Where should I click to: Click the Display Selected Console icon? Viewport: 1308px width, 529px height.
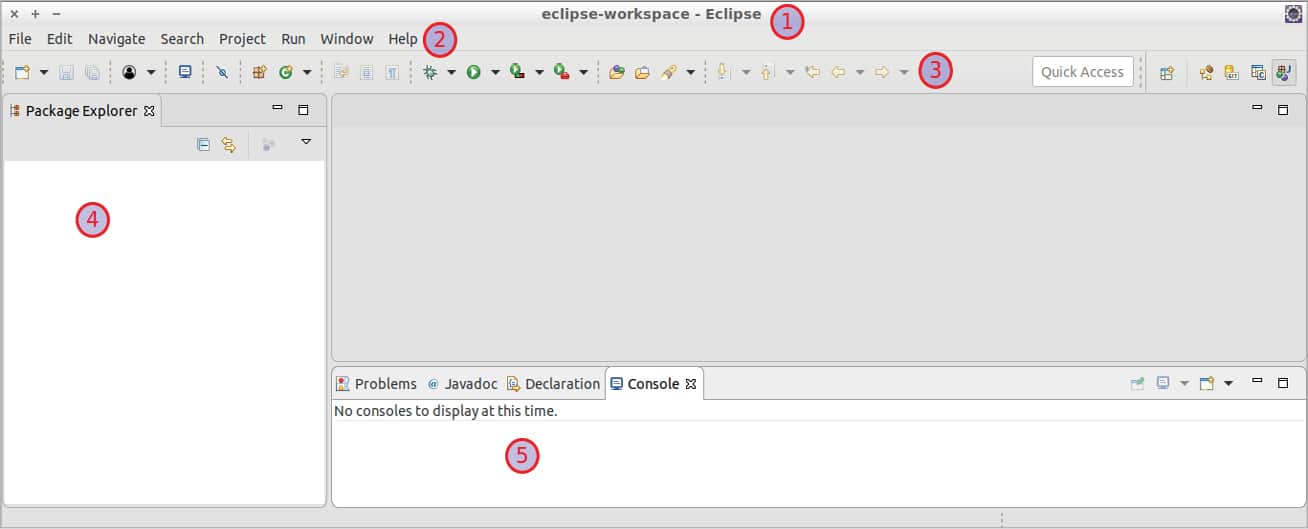pos(1163,383)
